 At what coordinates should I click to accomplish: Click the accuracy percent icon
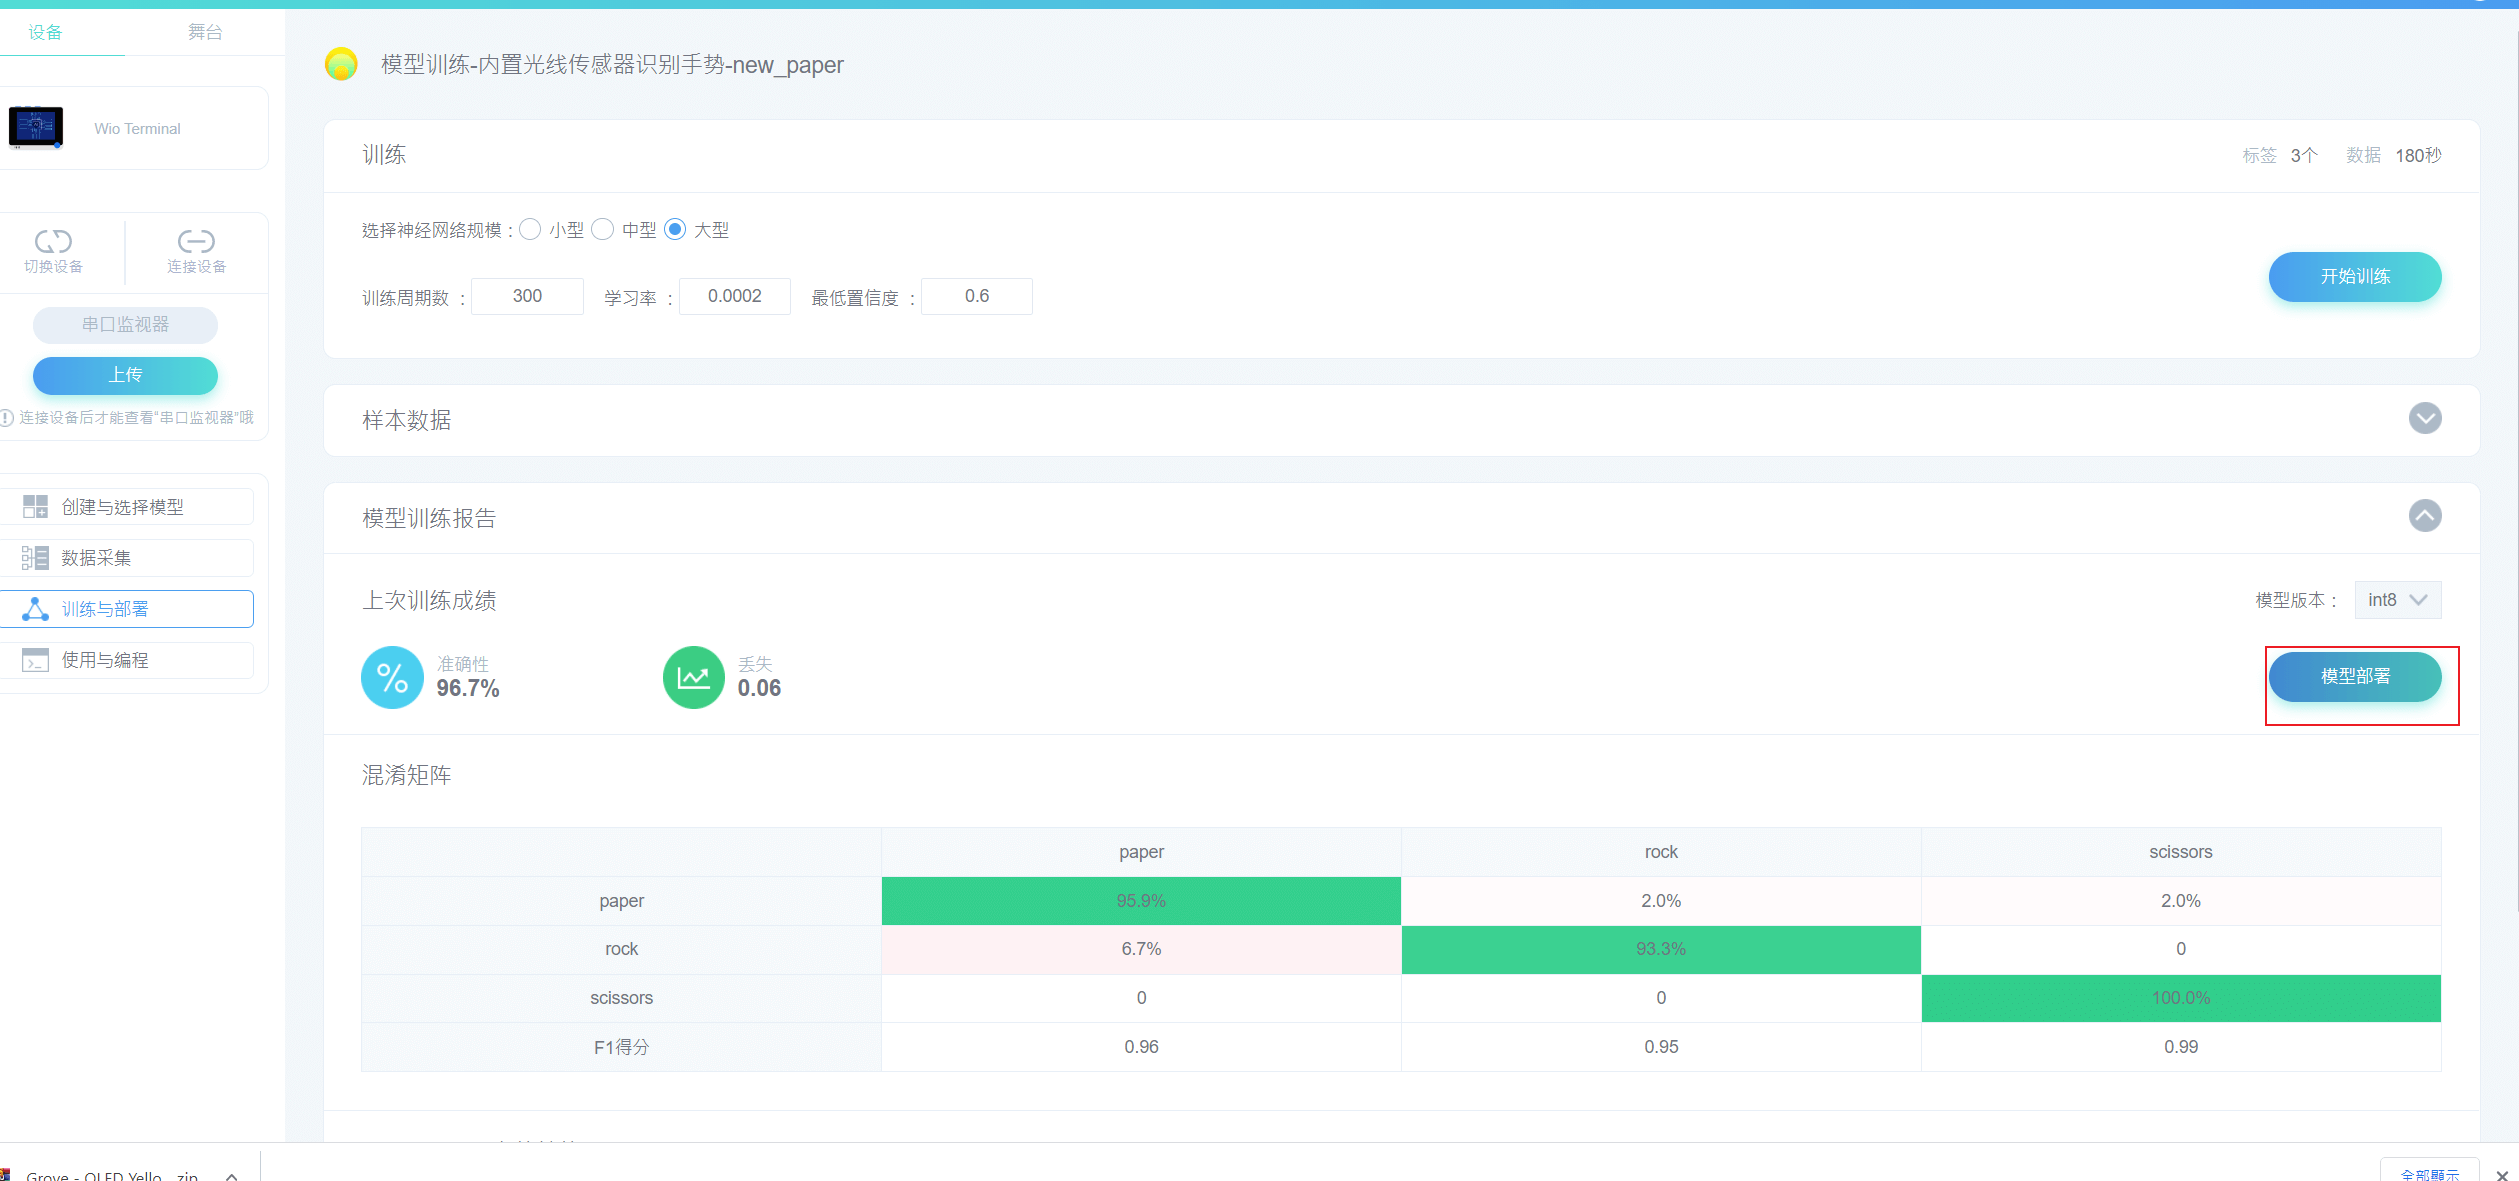(x=392, y=678)
